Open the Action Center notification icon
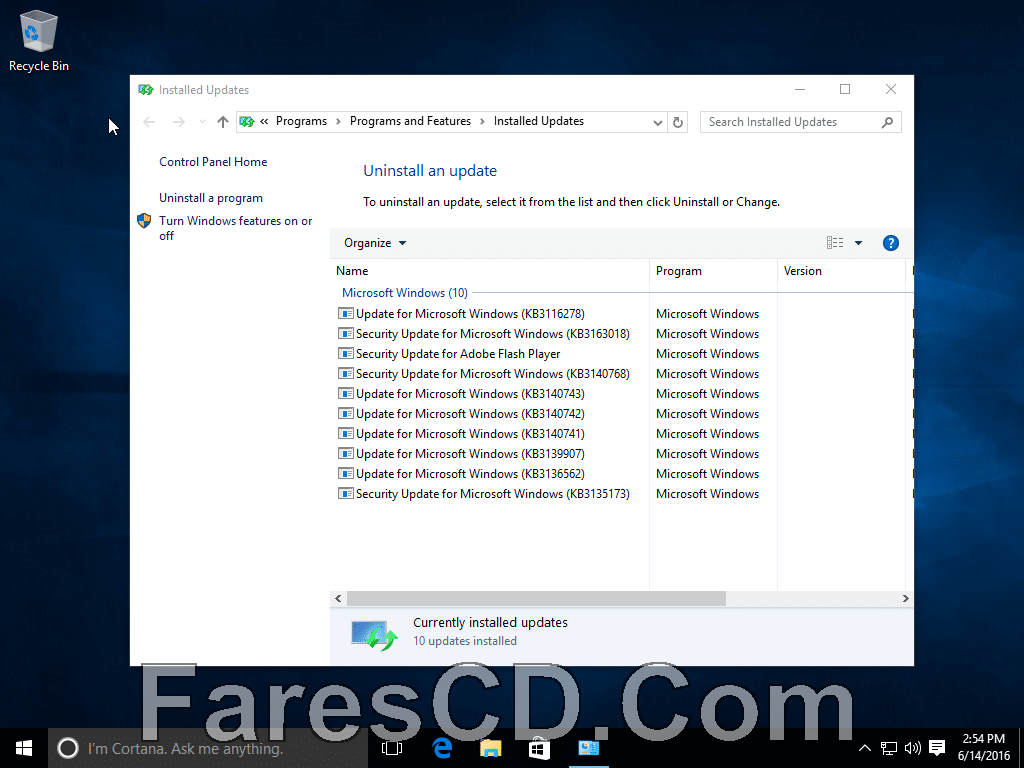The image size is (1024, 768). click(x=937, y=748)
